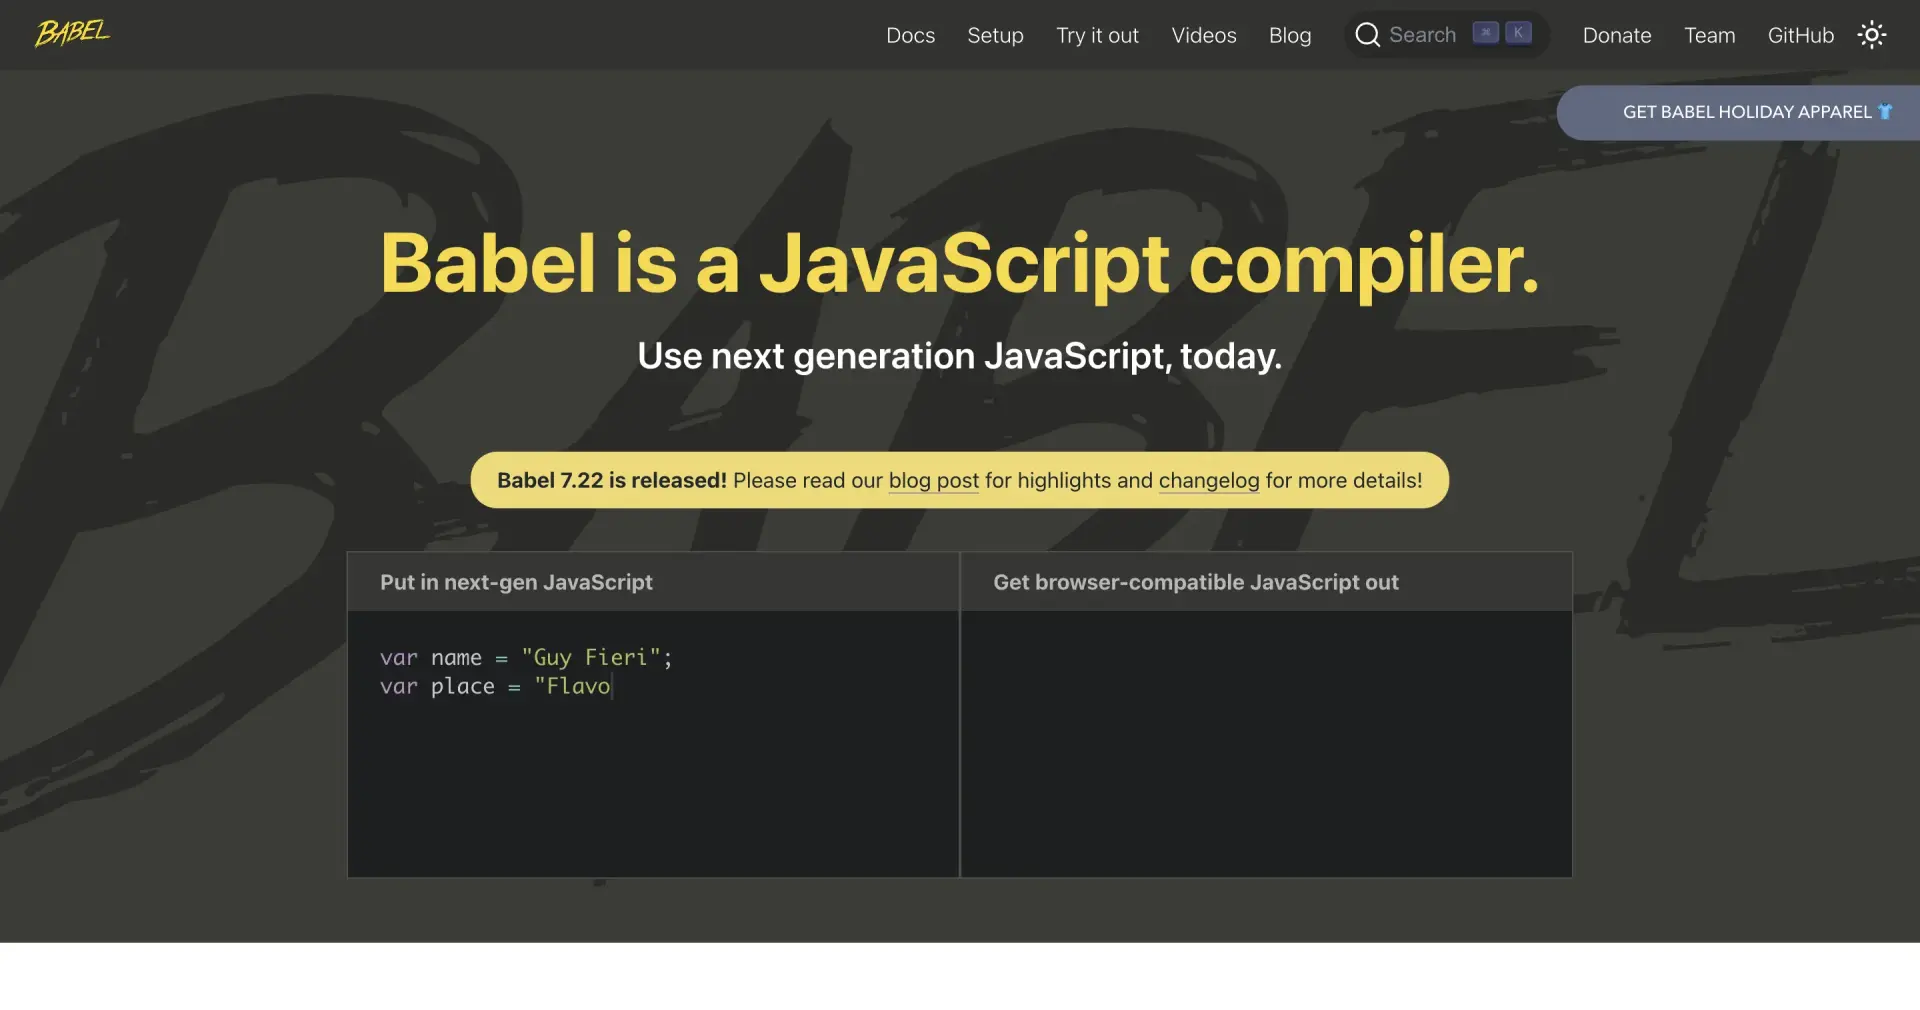Click the Babel logo

point(71,33)
